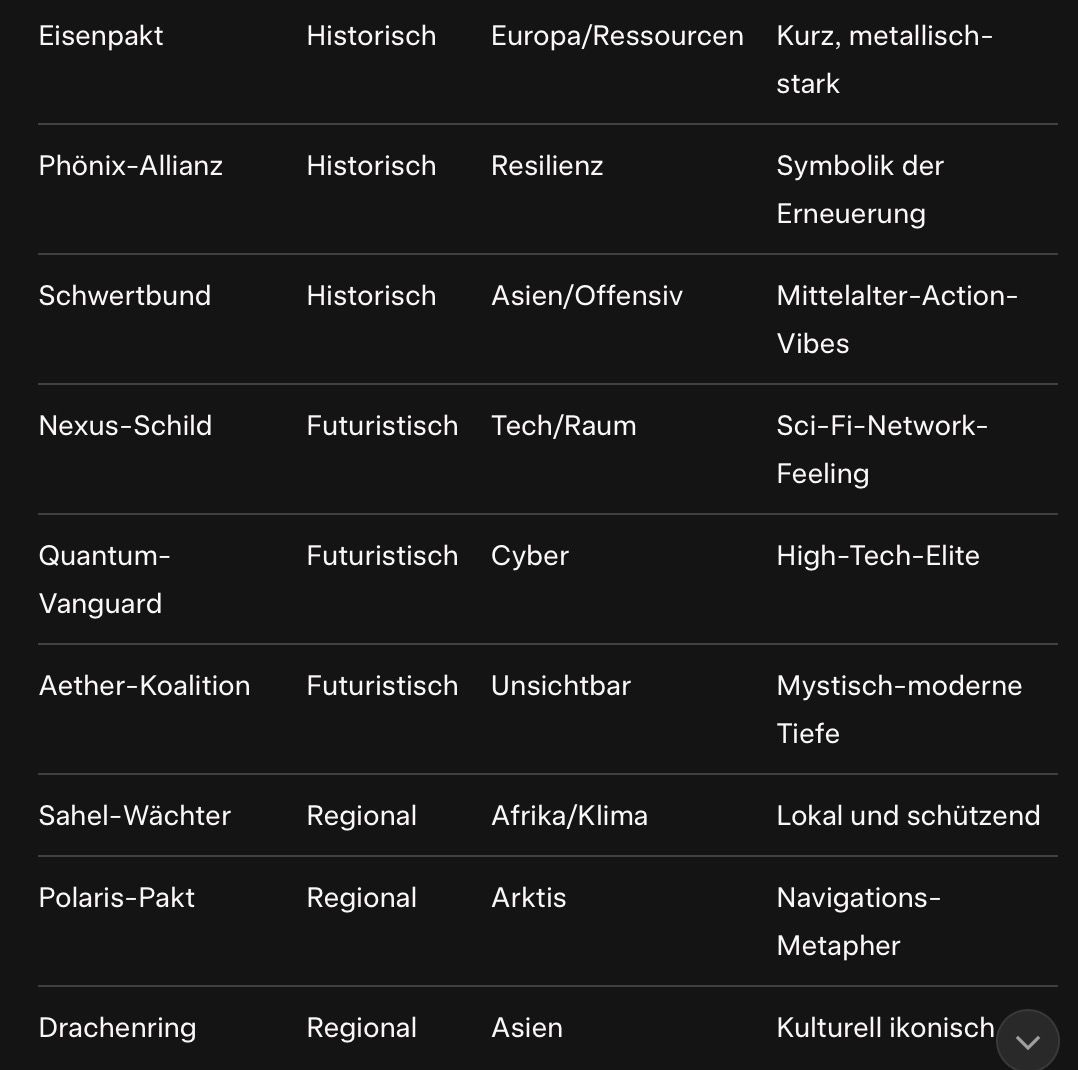The width and height of the screenshot is (1078, 1070).
Task: Click the Polaris-Pakt table entry
Action: (117, 898)
